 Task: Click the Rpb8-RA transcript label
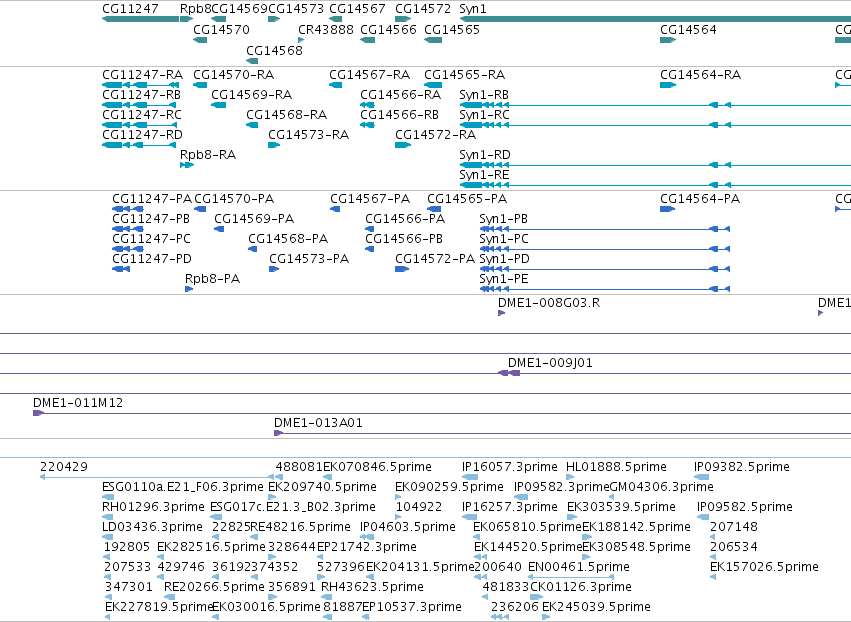[x=208, y=155]
